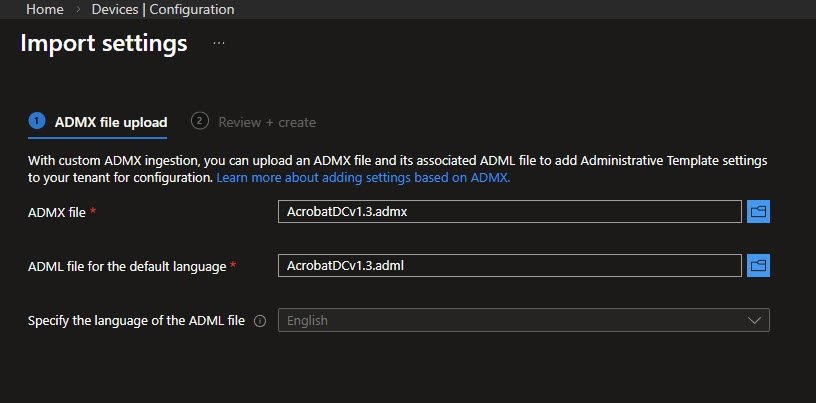Navigate to Devices | Configuration breadcrumb
Screen dimensions: 816x403
tap(163, 10)
